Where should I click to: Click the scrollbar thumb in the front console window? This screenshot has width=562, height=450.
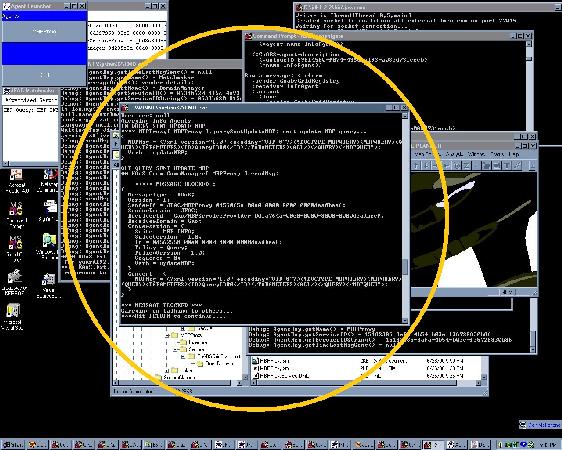[x=405, y=267]
